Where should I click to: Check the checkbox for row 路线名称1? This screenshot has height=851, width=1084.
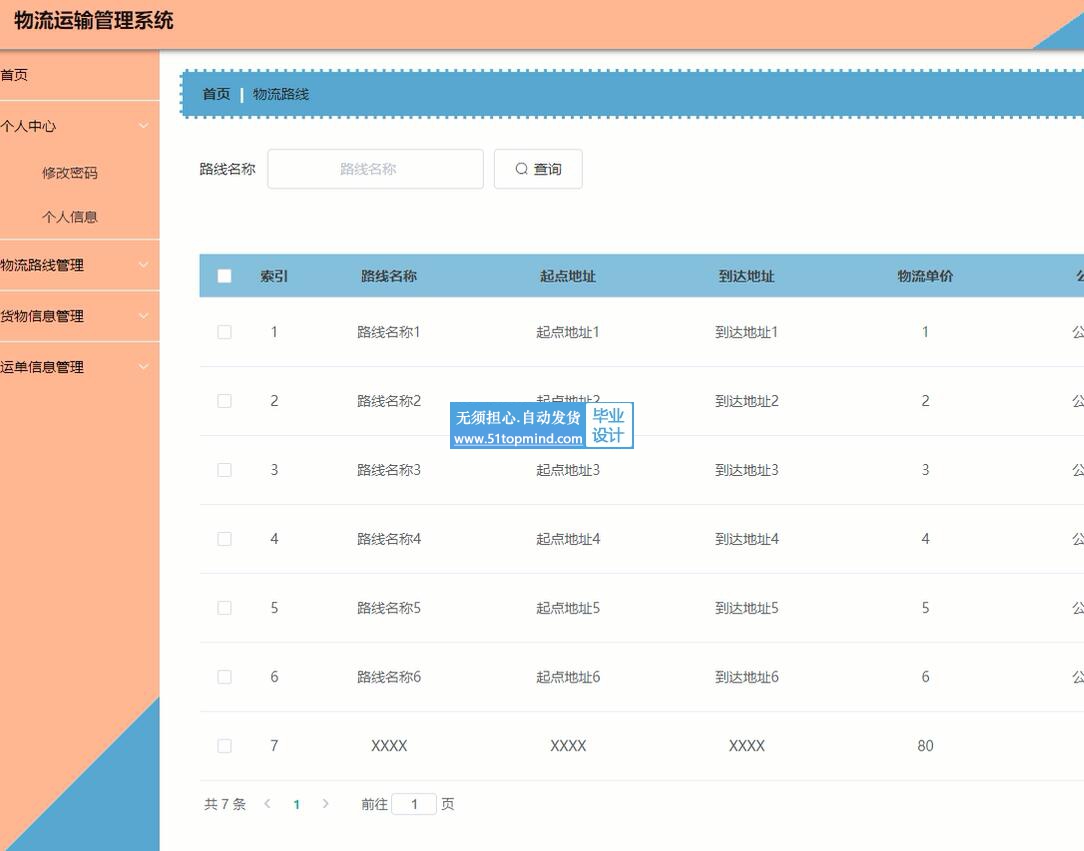(x=224, y=332)
